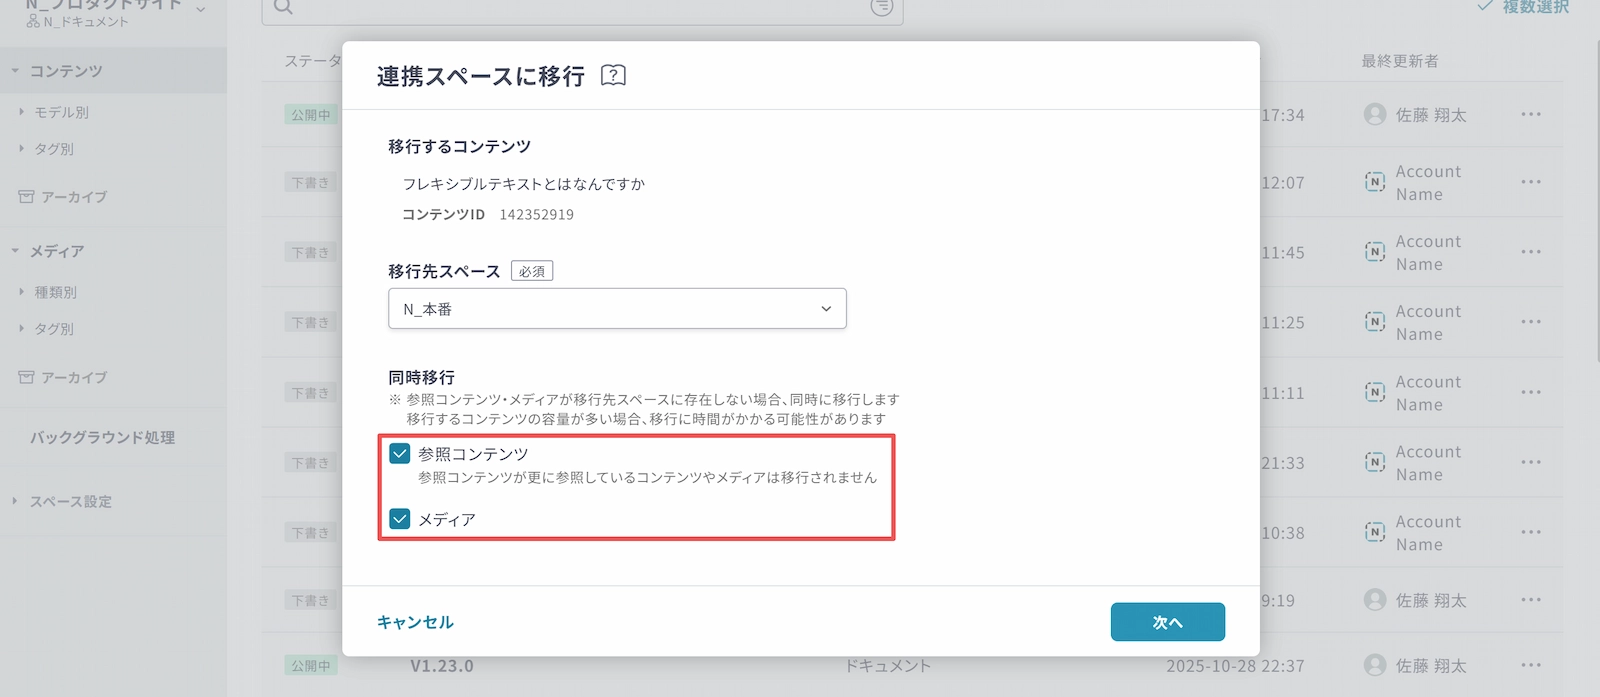1600x697 pixels.
Task: Open the filter icon in search bar
Action: (x=881, y=7)
